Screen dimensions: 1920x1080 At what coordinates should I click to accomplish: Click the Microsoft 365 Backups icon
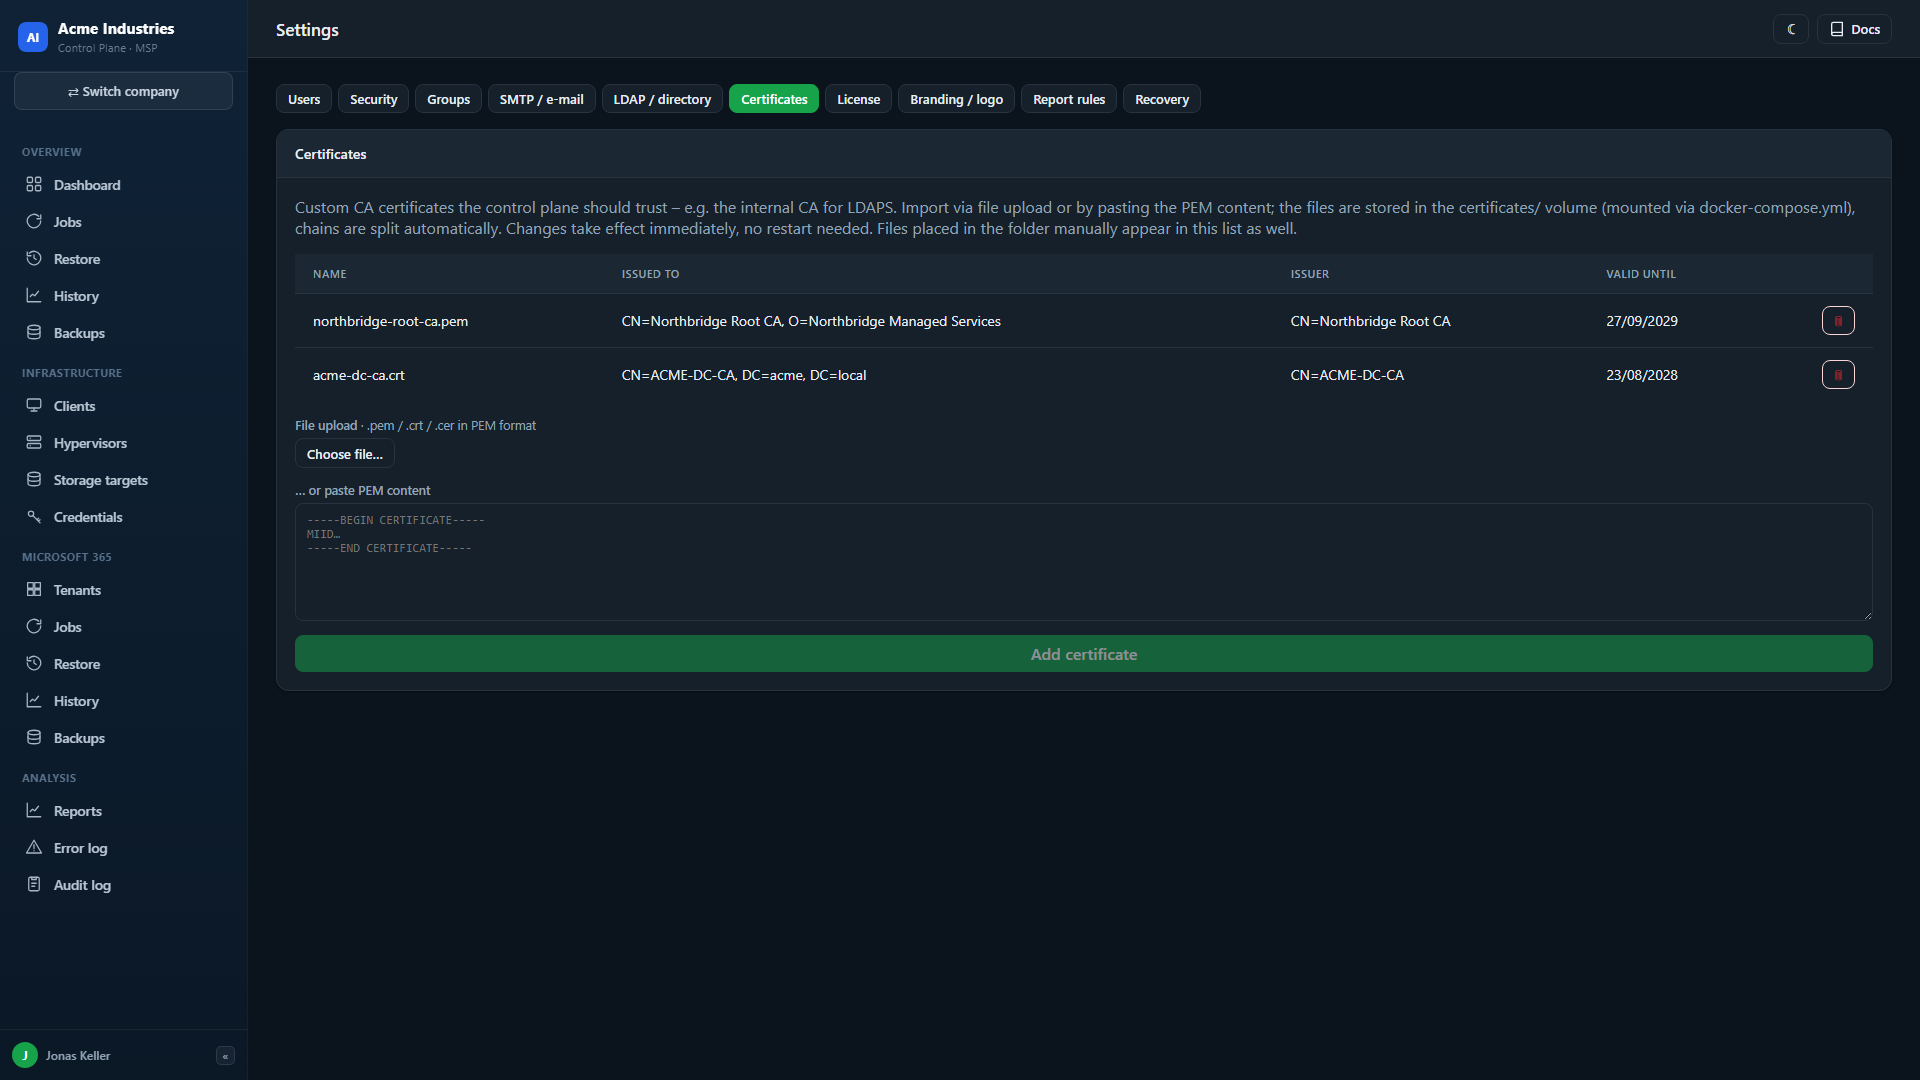pyautogui.click(x=34, y=738)
